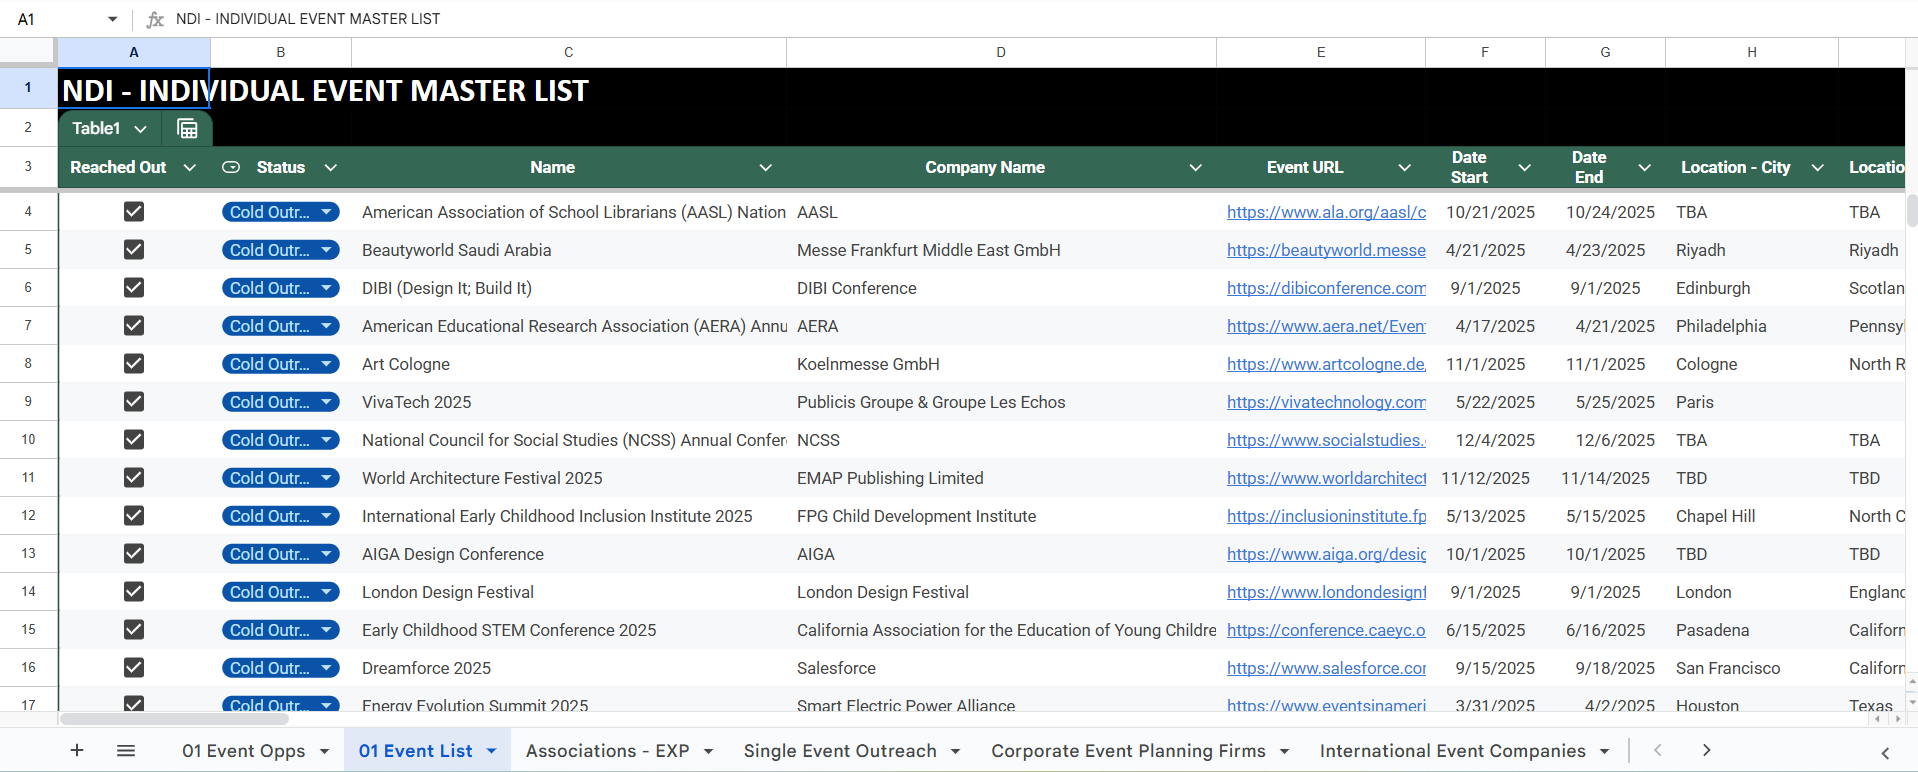Open the Name box dropdown arrow
The width and height of the screenshot is (1918, 772).
click(112, 19)
